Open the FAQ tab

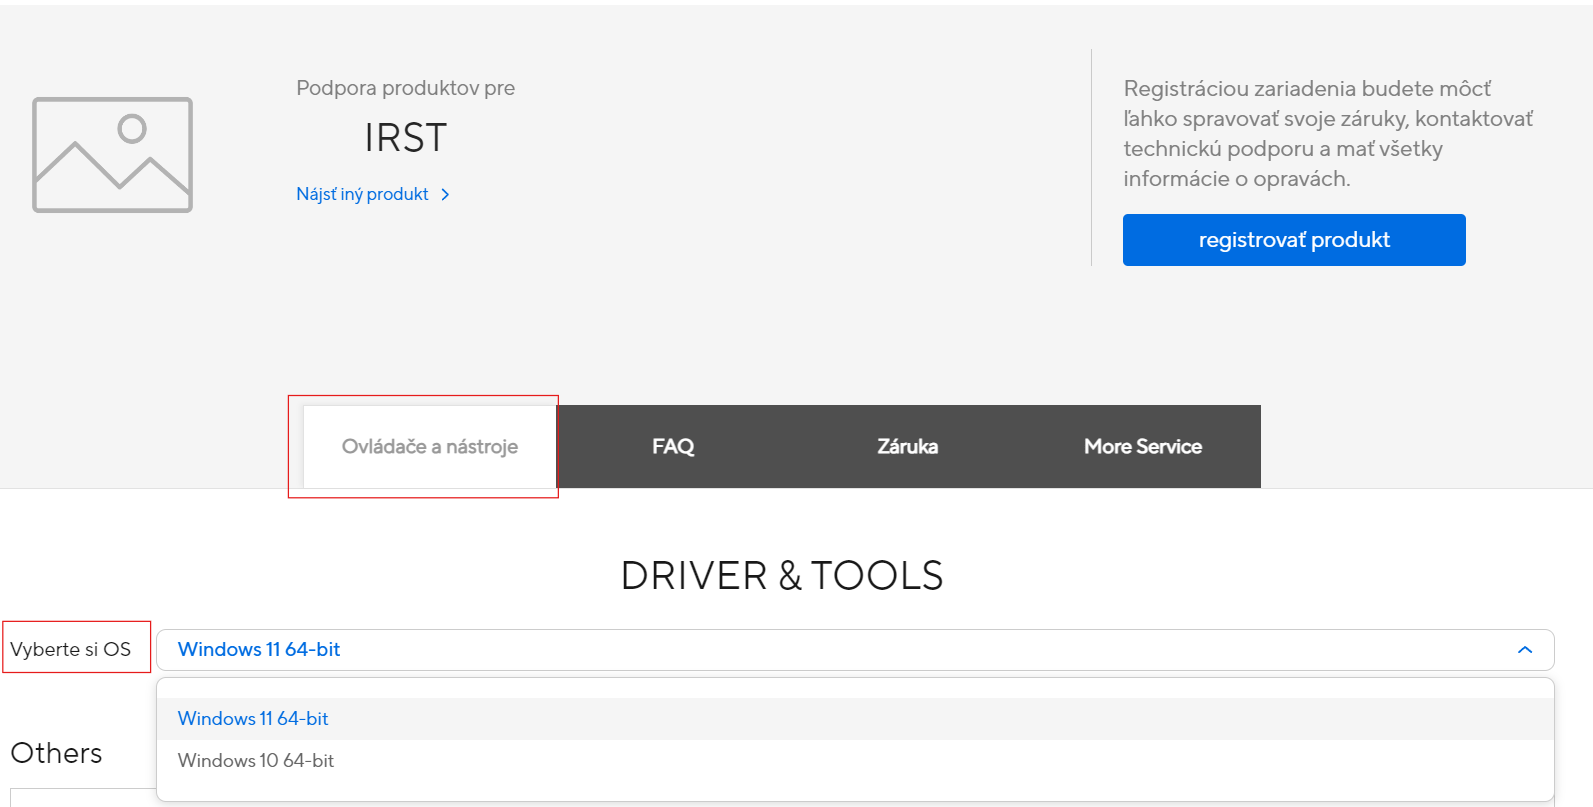coord(673,447)
